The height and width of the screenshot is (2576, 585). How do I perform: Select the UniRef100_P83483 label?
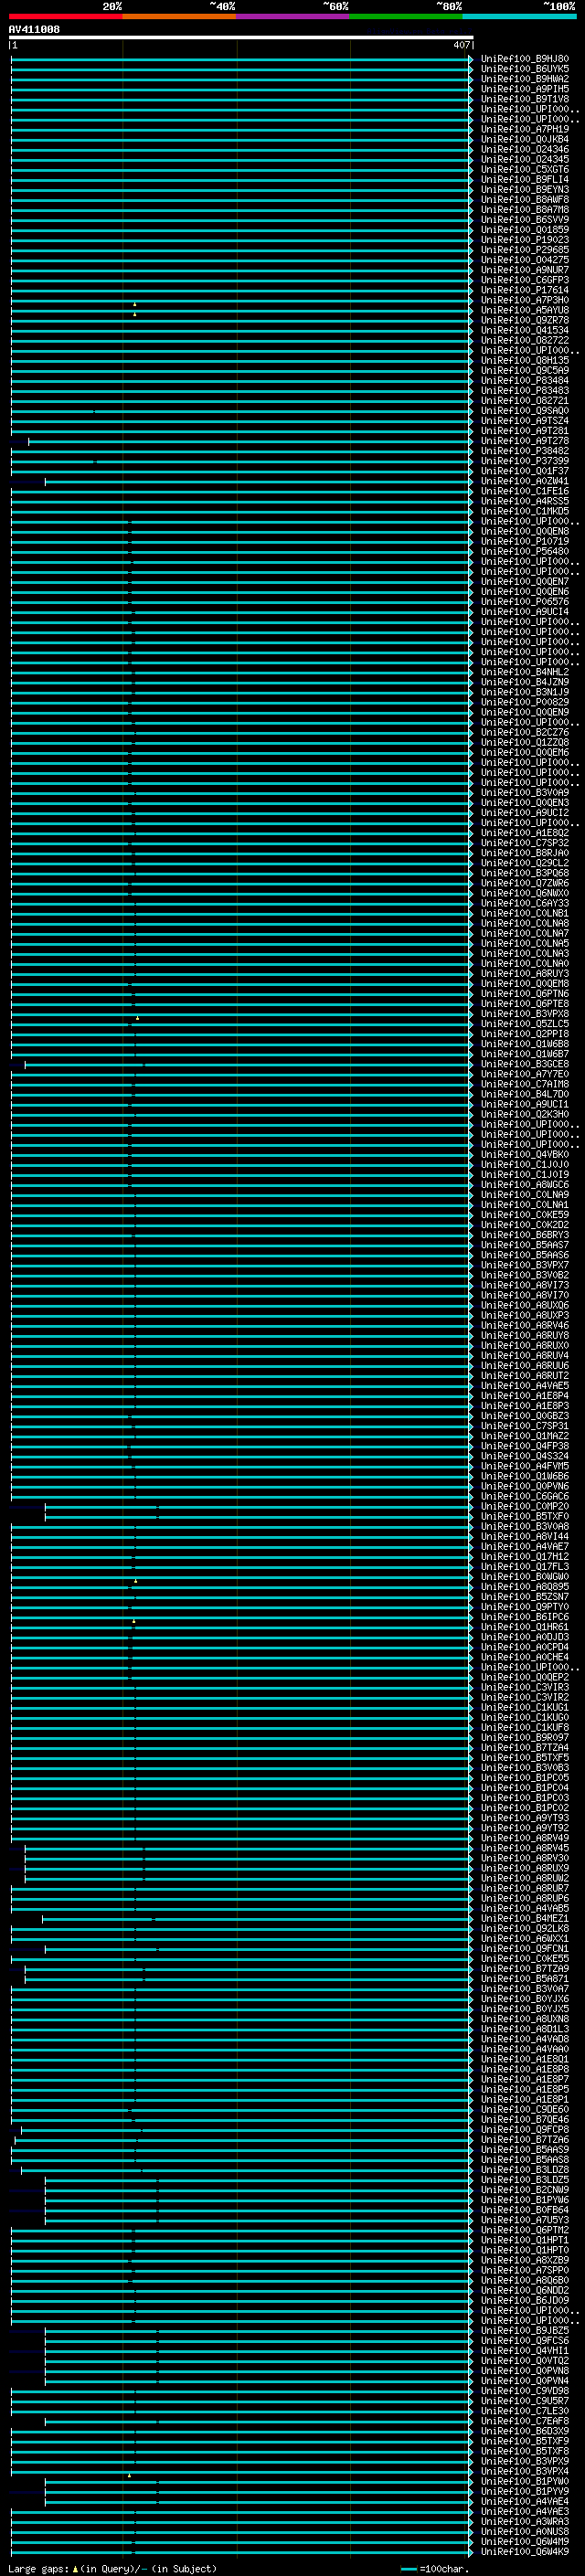click(x=525, y=391)
